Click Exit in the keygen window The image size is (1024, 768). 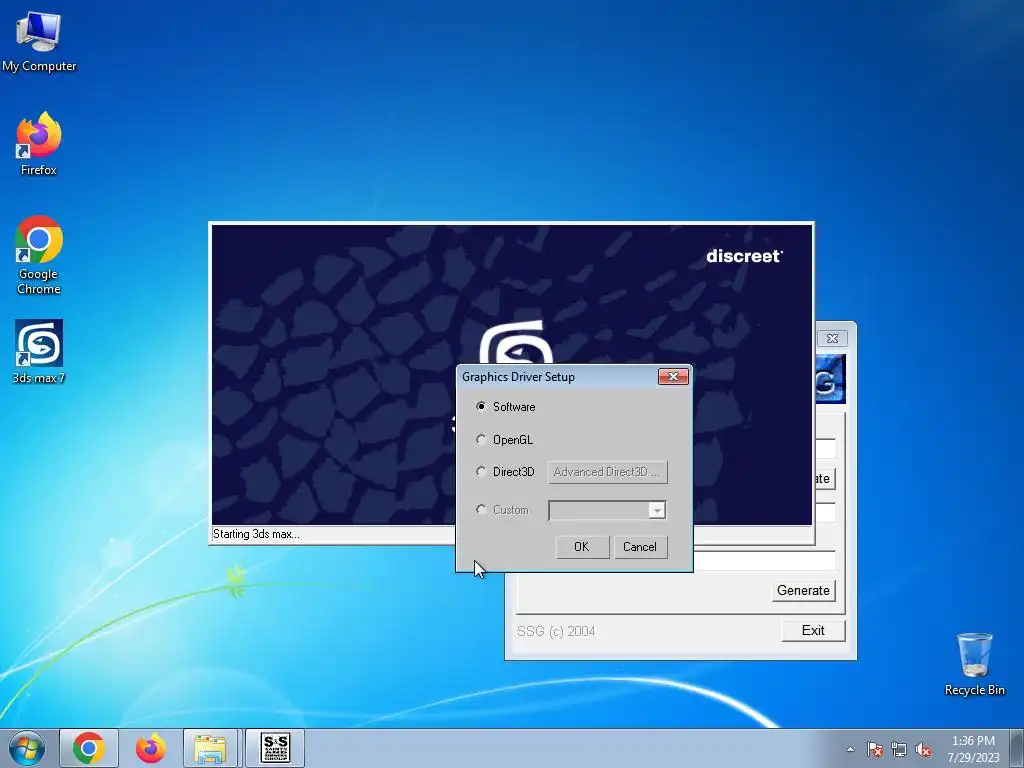[x=813, y=630]
